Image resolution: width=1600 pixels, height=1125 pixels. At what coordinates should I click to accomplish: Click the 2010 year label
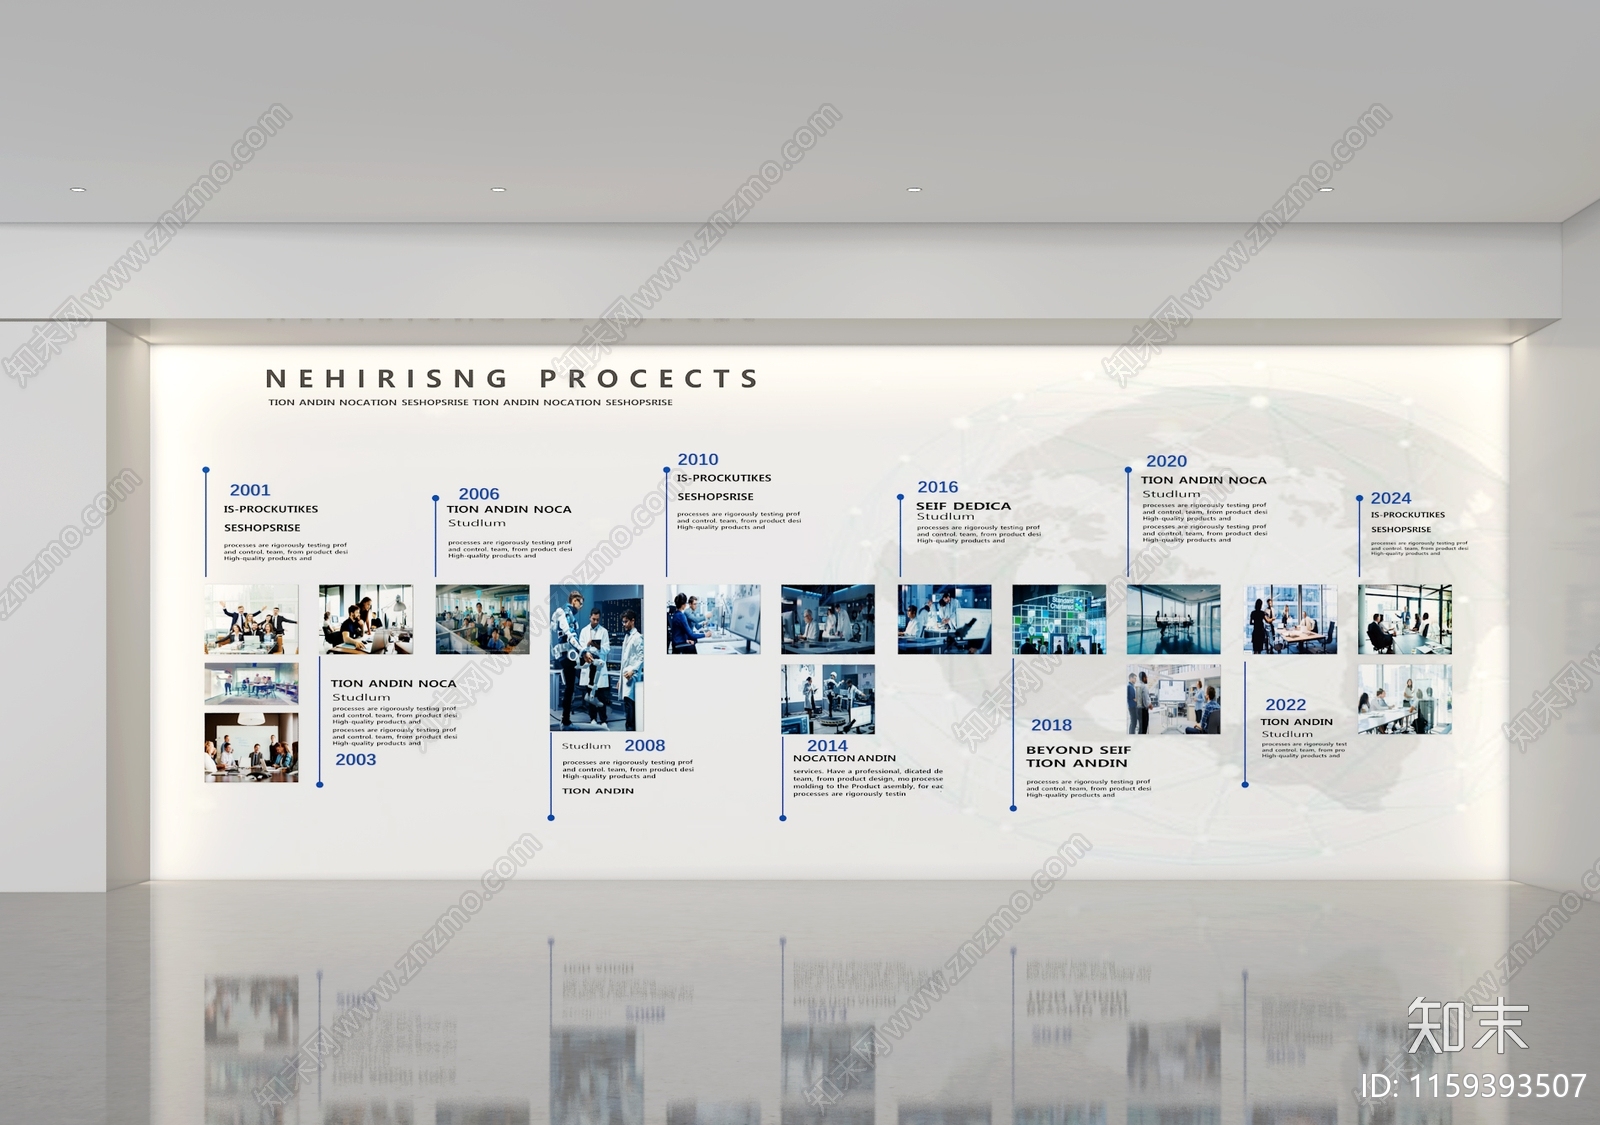(698, 460)
